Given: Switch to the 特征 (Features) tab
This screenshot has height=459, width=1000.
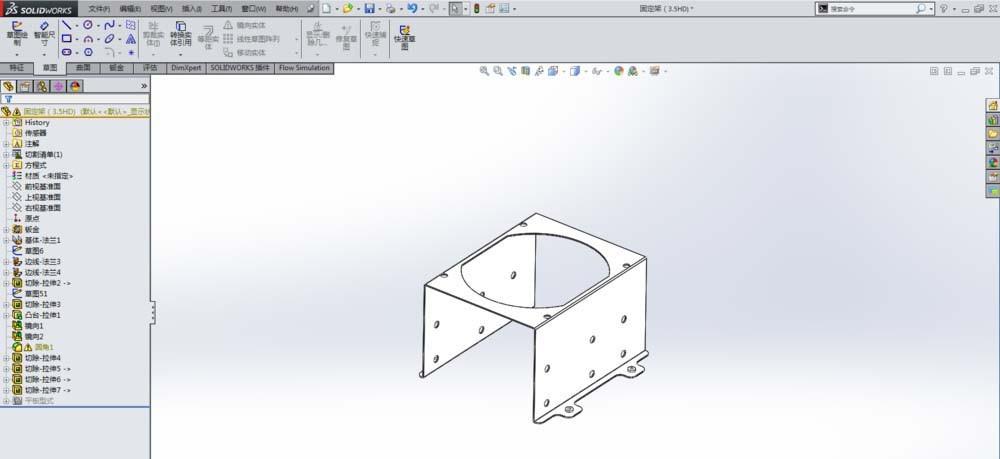Looking at the screenshot, I should [x=17, y=68].
